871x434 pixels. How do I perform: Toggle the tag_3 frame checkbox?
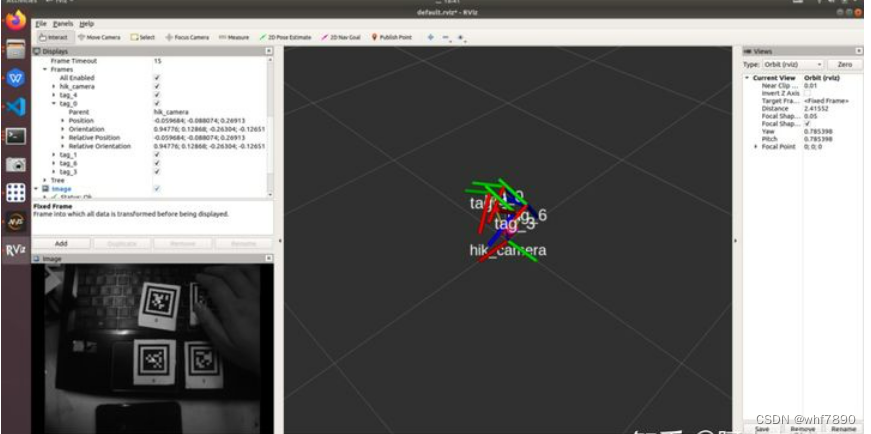[x=157, y=172]
